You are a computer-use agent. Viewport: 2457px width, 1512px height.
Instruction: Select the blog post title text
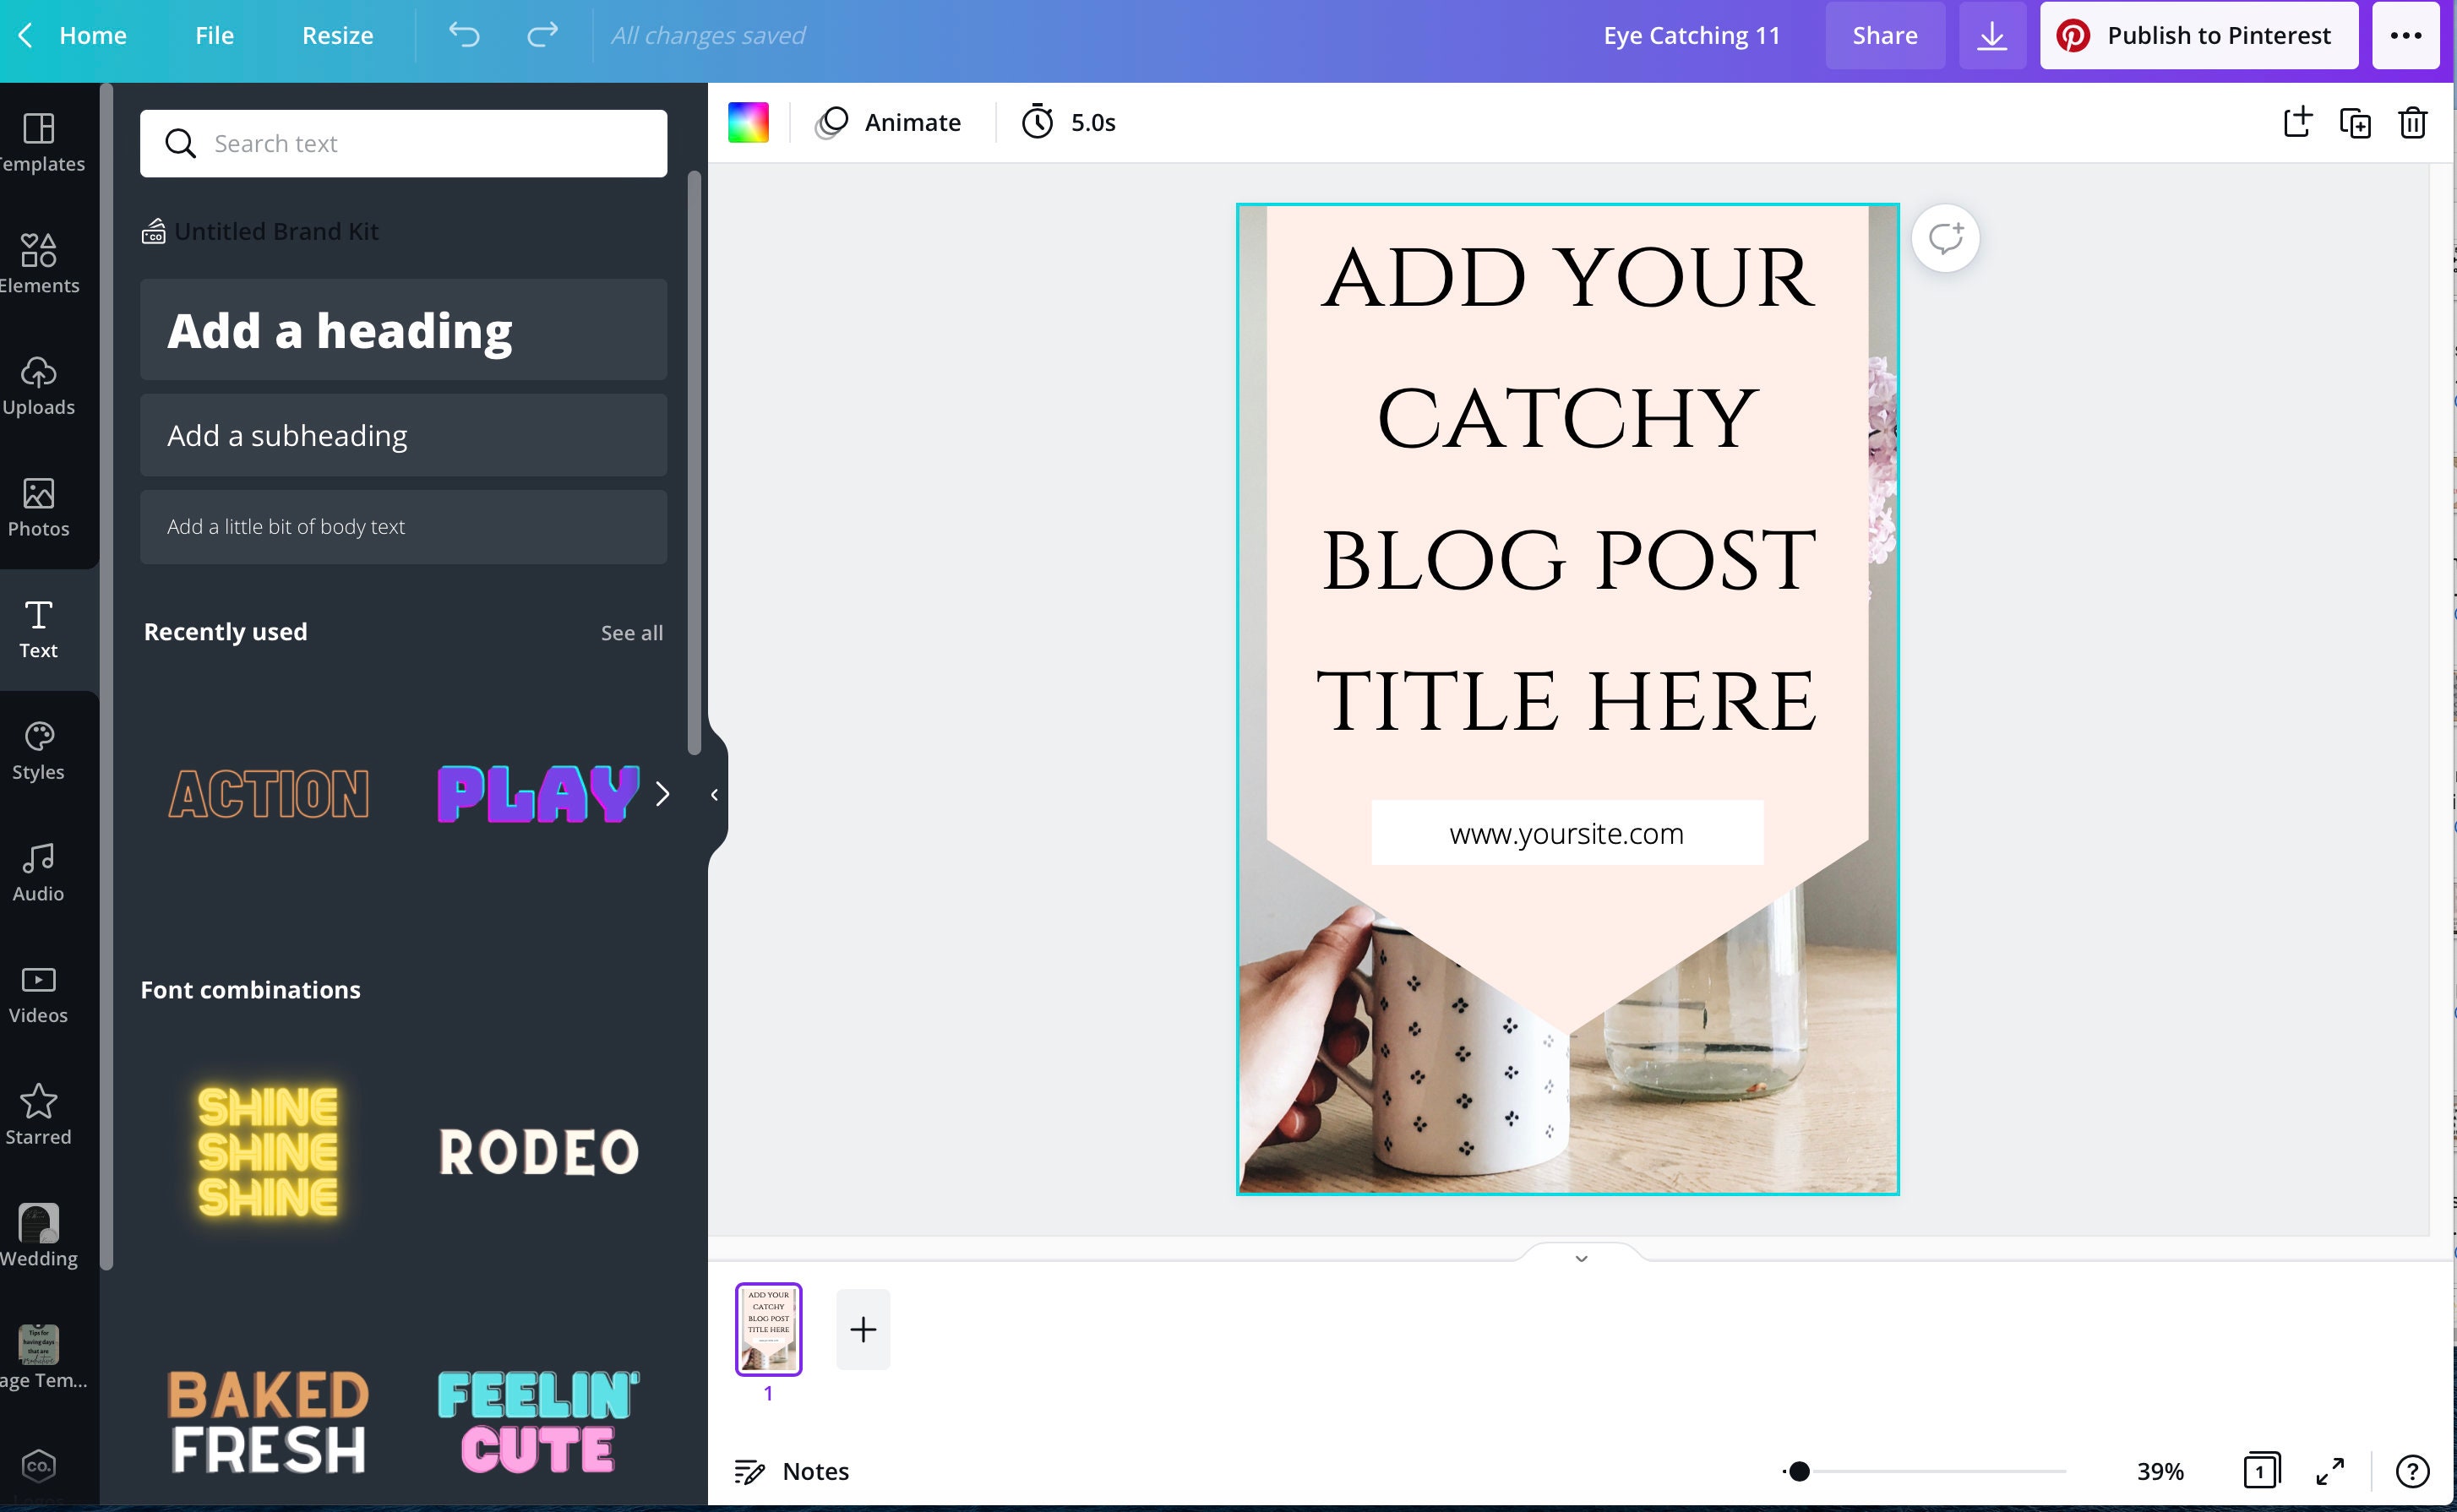[x=1566, y=488]
